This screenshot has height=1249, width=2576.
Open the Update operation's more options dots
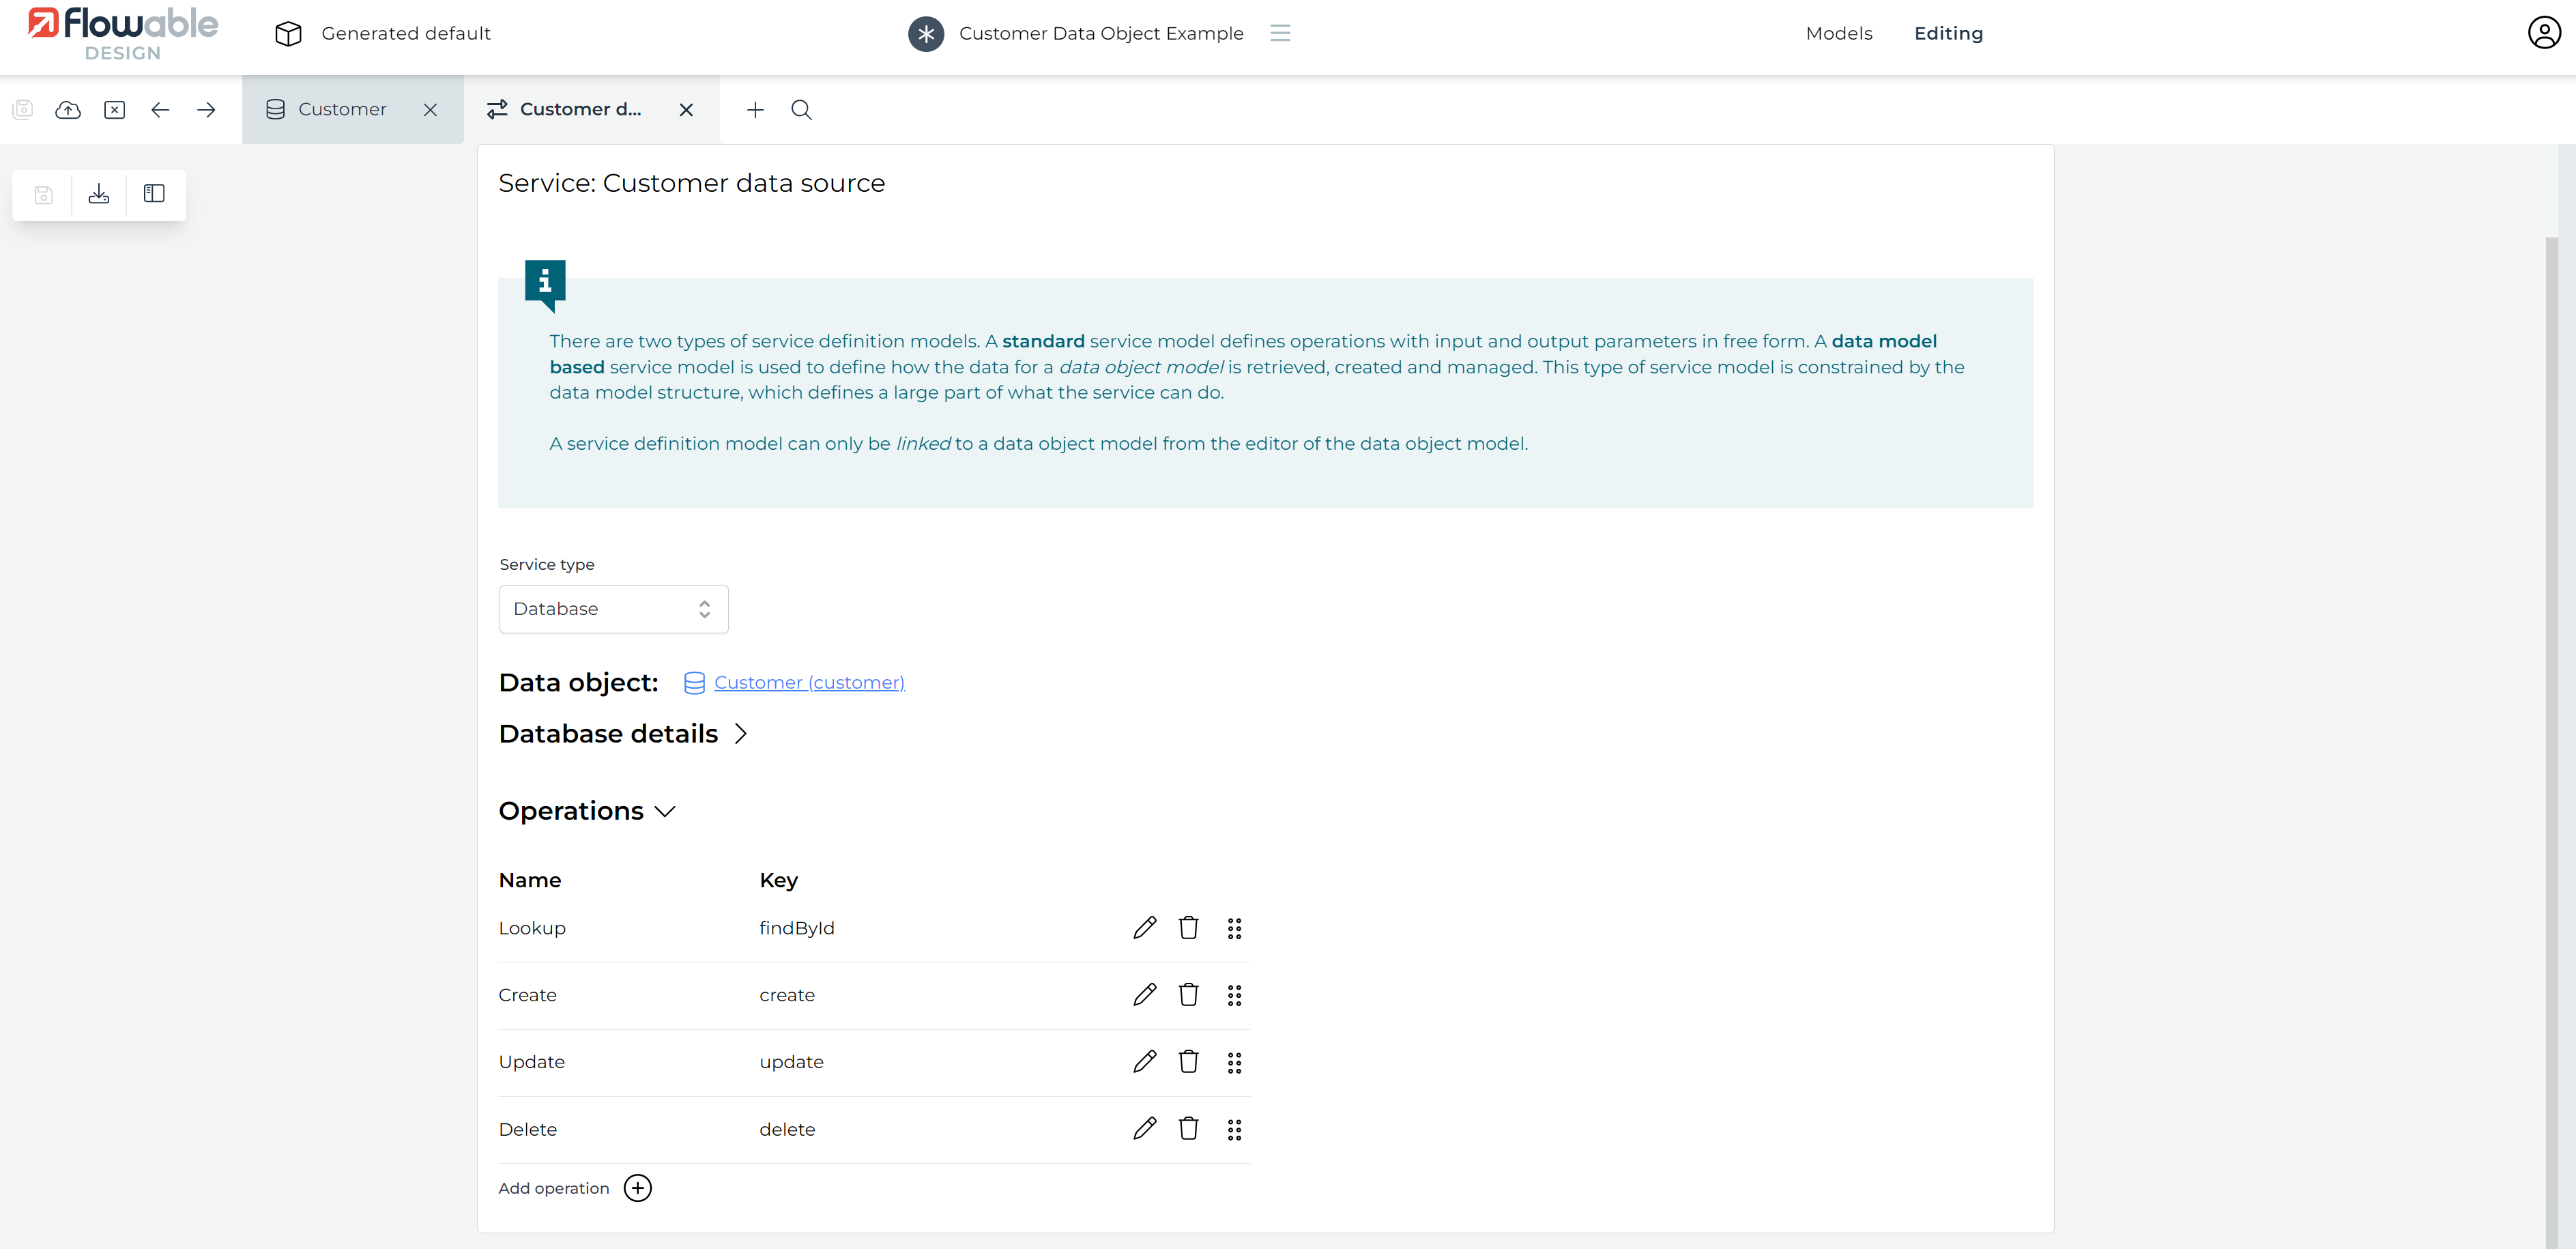(1234, 1062)
